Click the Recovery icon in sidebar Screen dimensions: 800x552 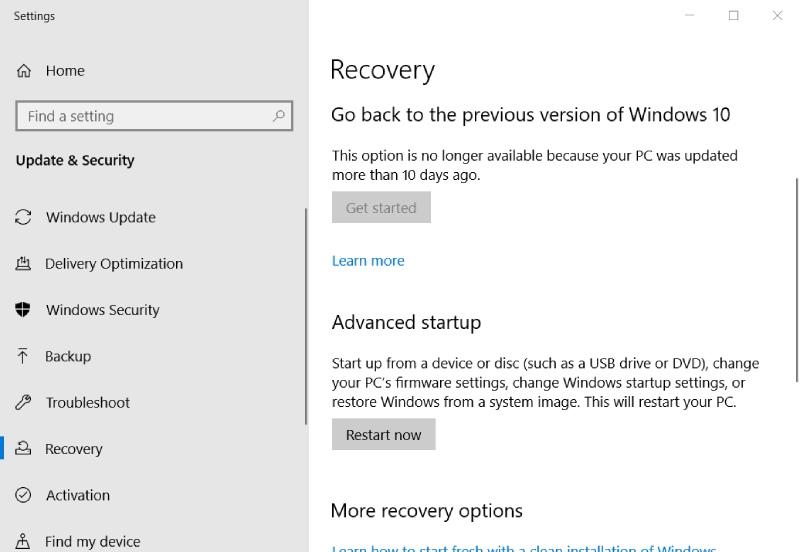(23, 448)
